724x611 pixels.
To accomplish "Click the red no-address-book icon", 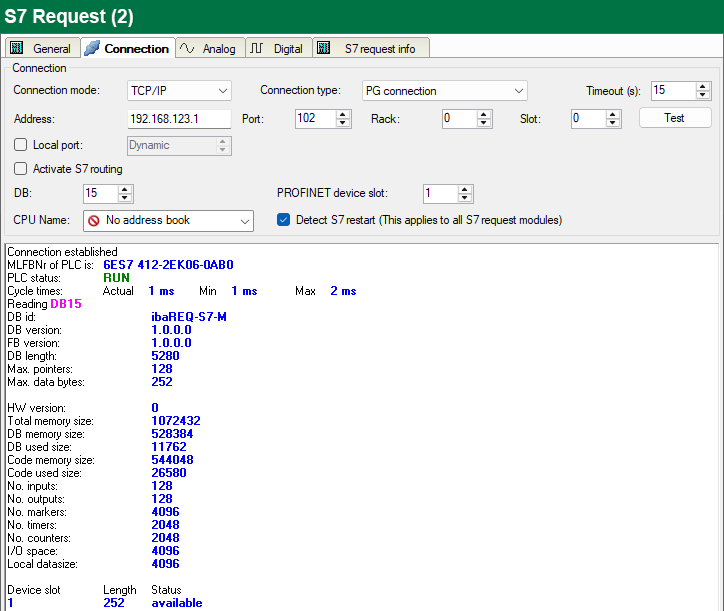I will 93,220.
